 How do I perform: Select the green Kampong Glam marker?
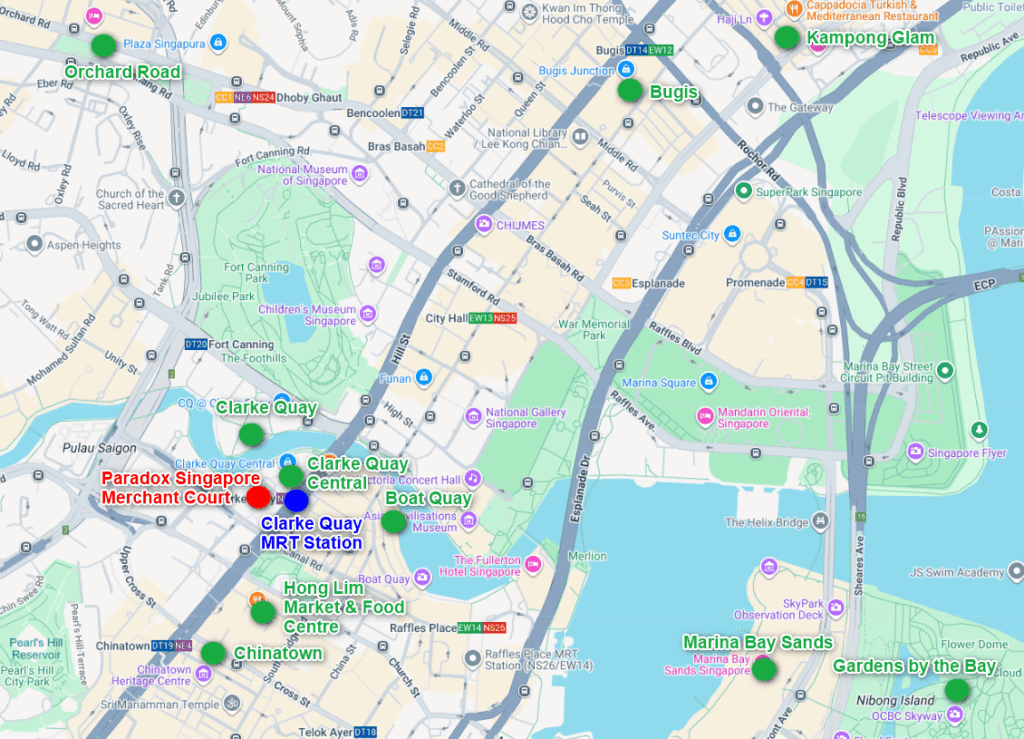coord(787,38)
